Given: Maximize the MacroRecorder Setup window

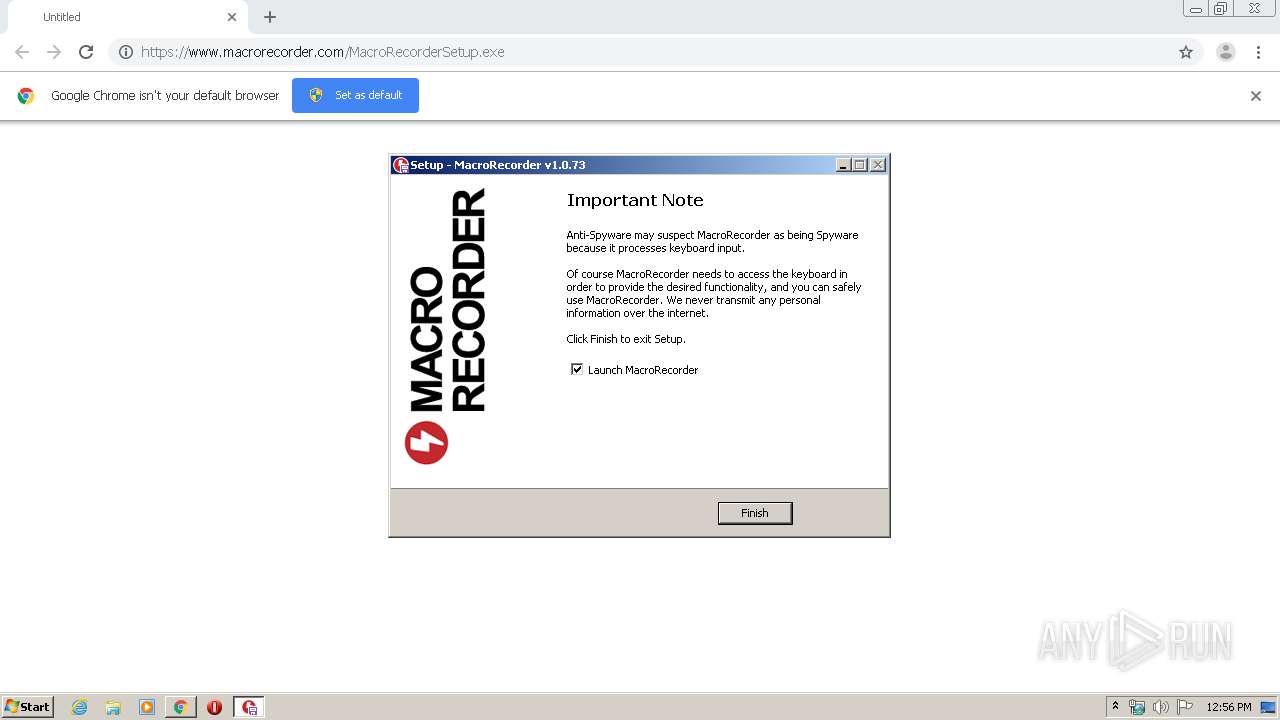Looking at the screenshot, I should (860, 165).
